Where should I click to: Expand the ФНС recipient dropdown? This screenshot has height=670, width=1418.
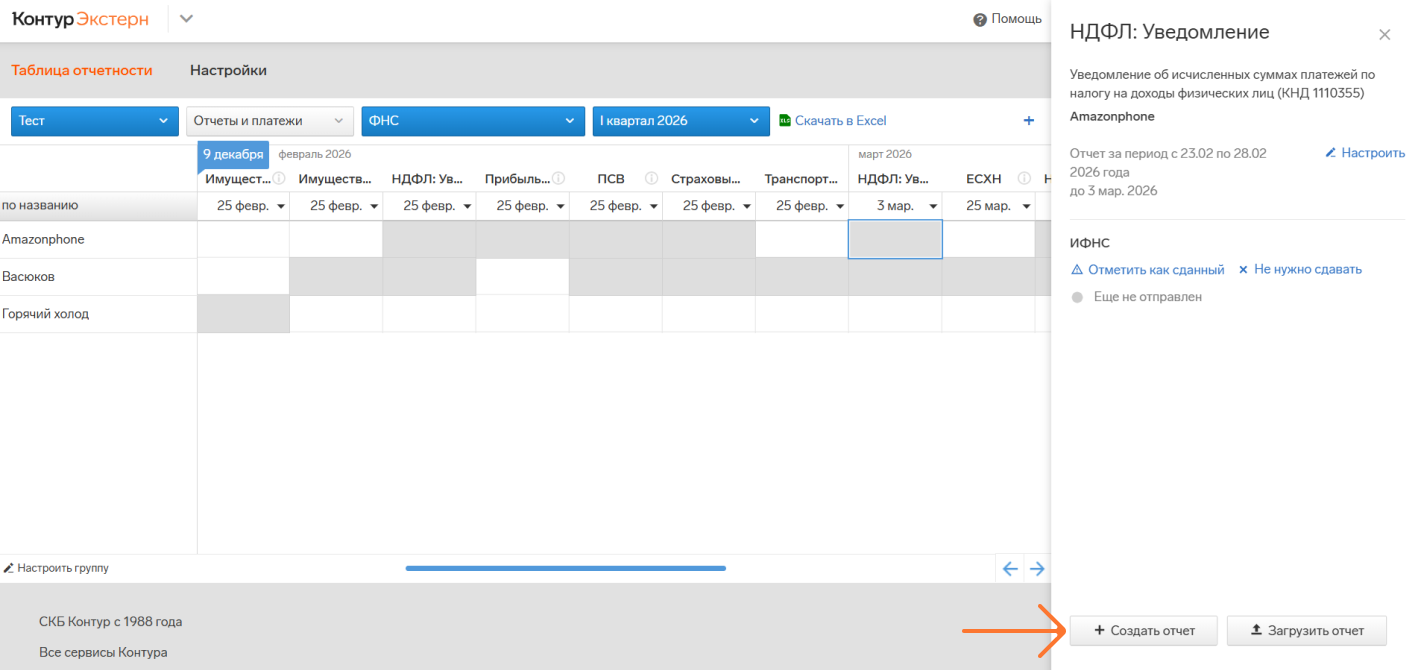click(473, 121)
